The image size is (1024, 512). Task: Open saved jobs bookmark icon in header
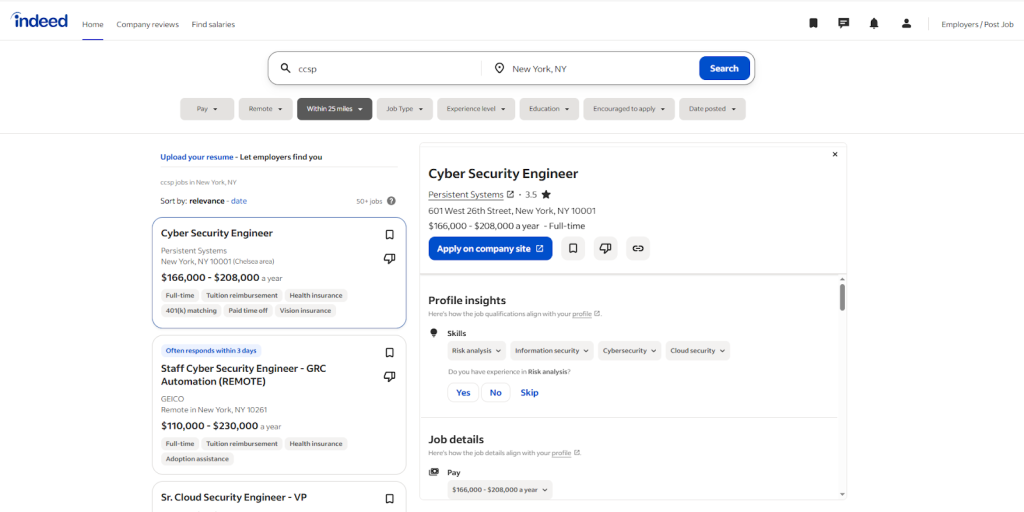pyautogui.click(x=813, y=23)
